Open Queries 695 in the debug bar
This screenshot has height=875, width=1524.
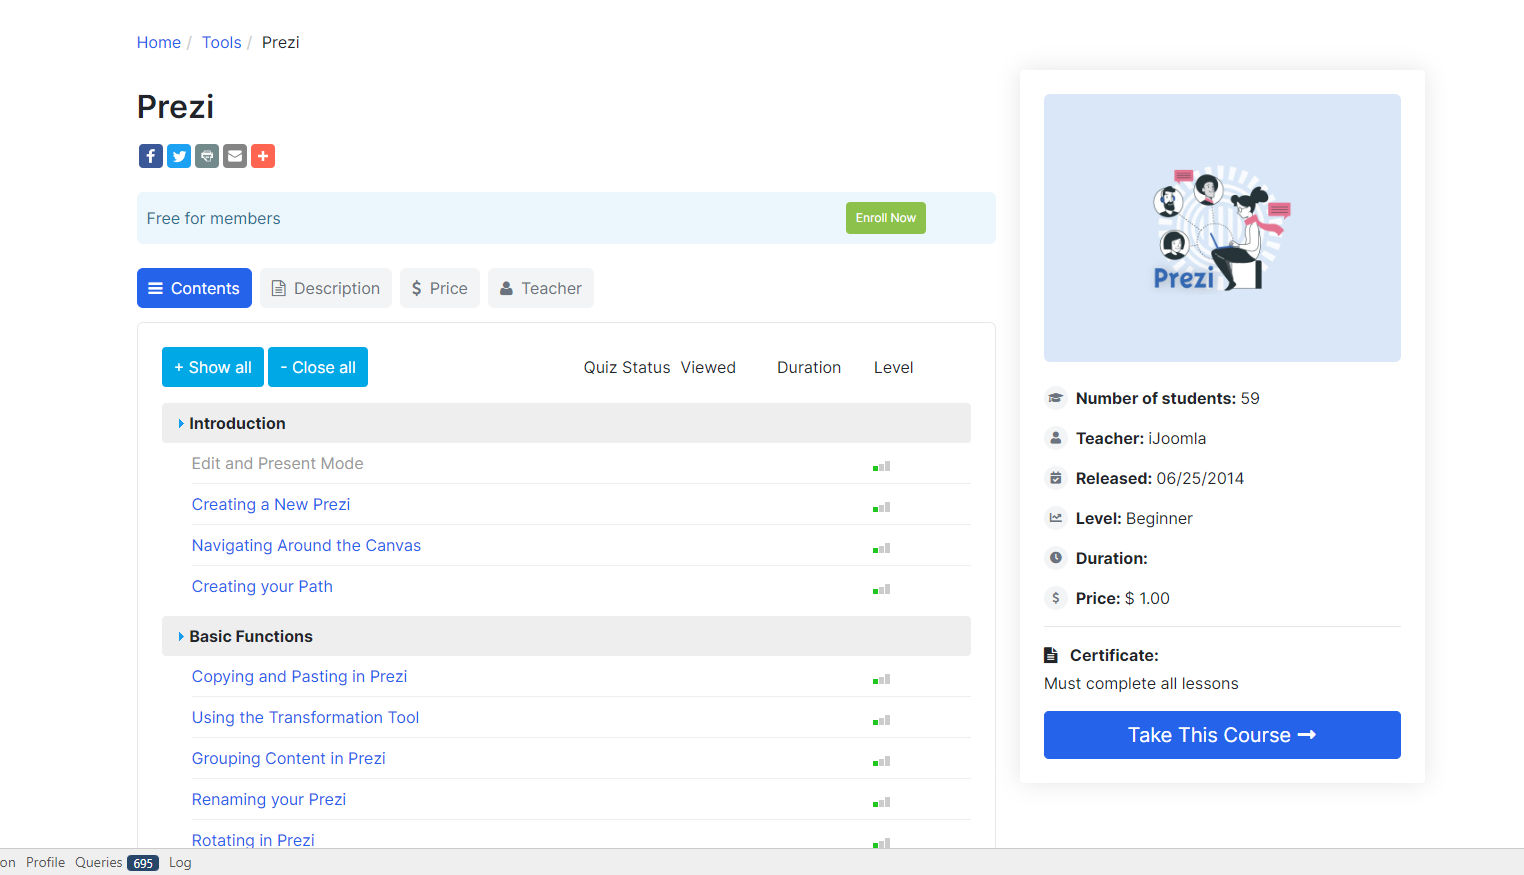click(x=116, y=862)
